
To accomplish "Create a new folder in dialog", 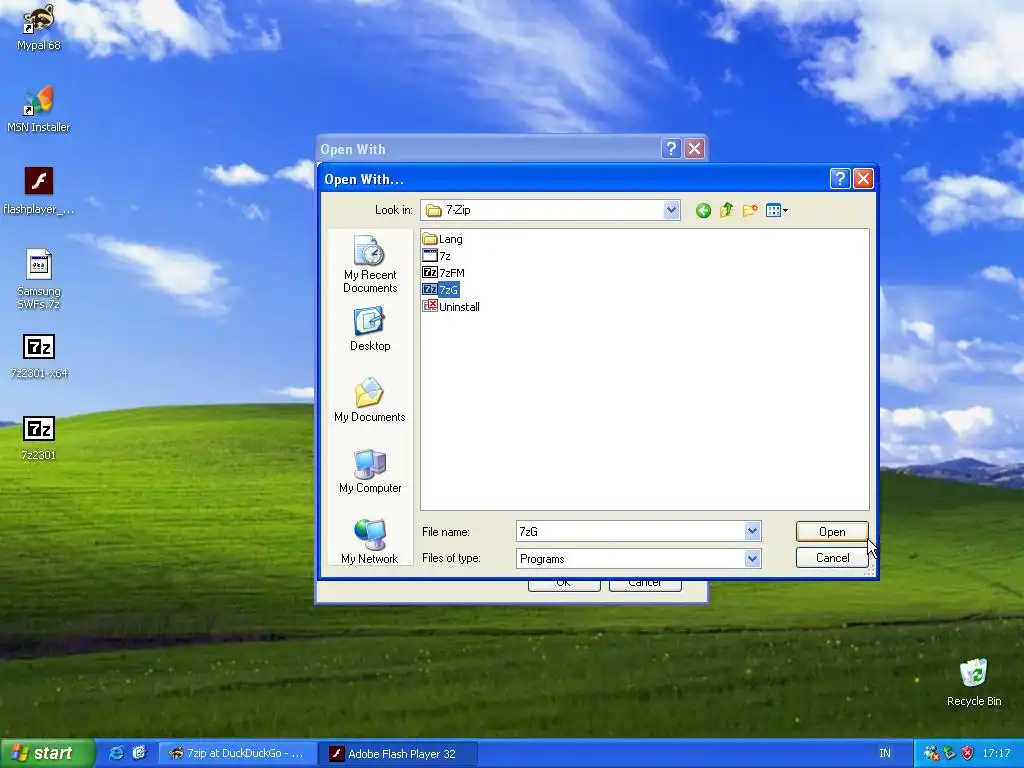I will pos(750,210).
